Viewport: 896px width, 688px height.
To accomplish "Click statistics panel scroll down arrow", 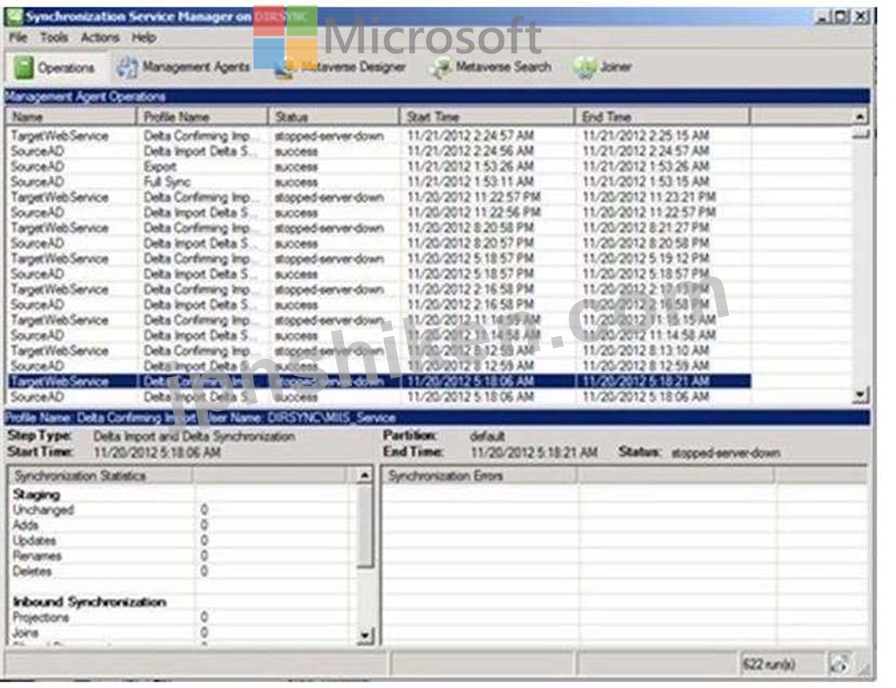I will tap(365, 635).
